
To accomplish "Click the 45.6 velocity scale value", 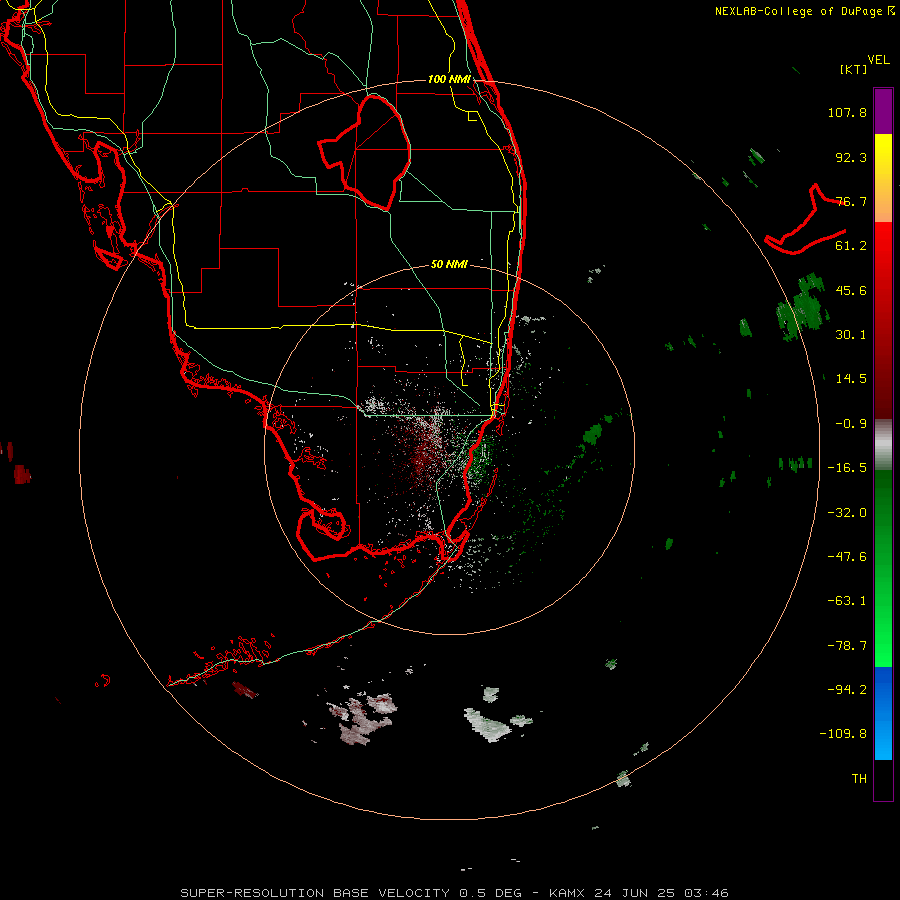I will click(x=851, y=290).
